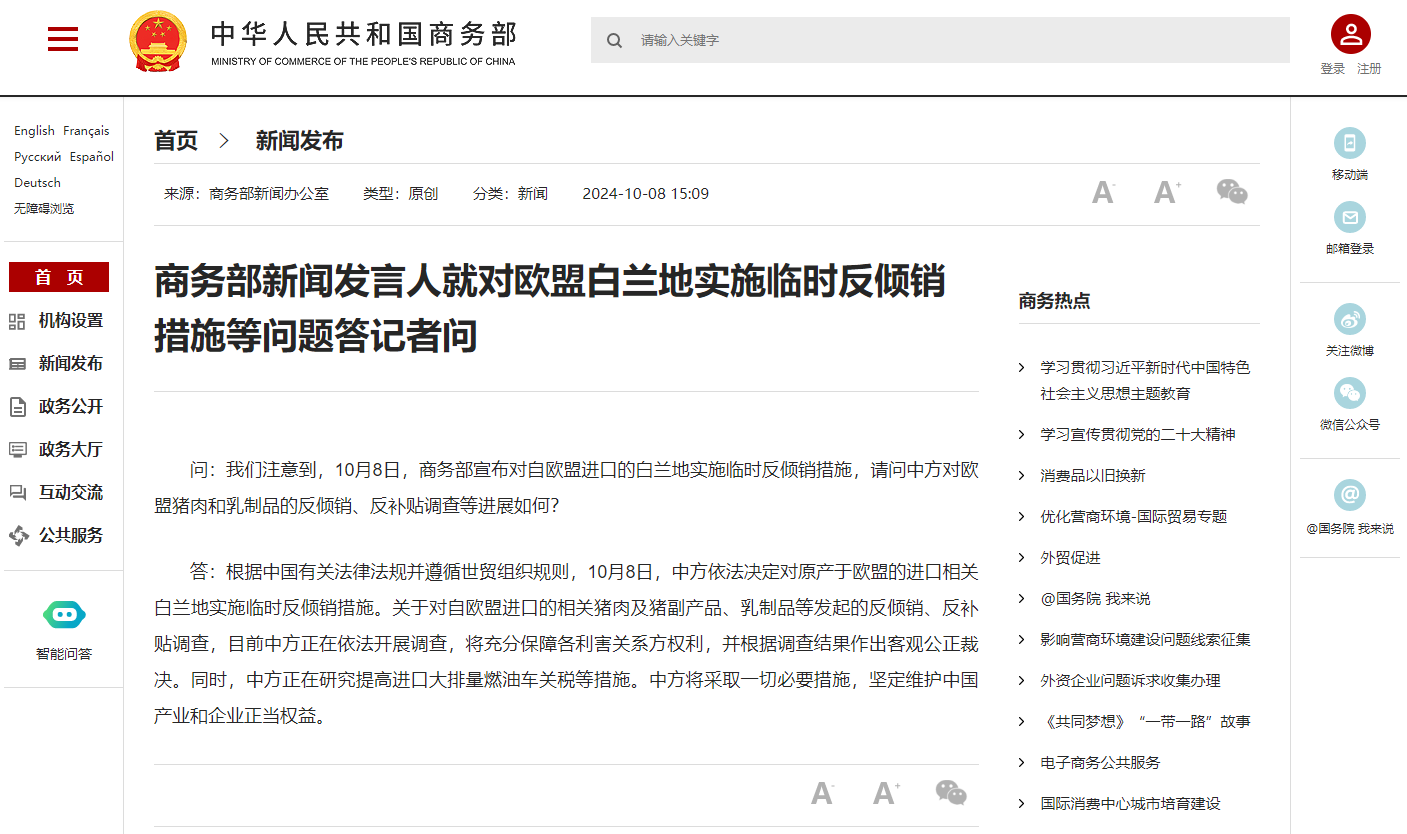The image size is (1407, 834).
Task: Expand arrow beside 学习贯彻习近平新时代 link
Action: (1021, 368)
